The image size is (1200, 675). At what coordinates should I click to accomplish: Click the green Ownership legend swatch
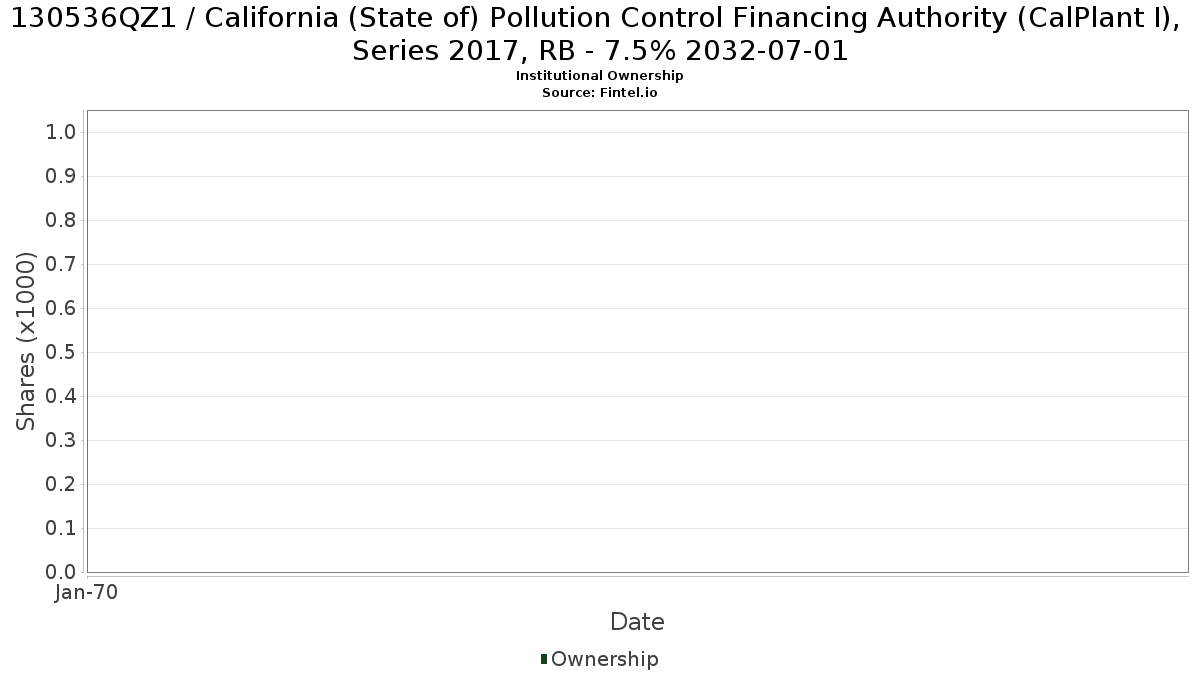click(x=544, y=659)
